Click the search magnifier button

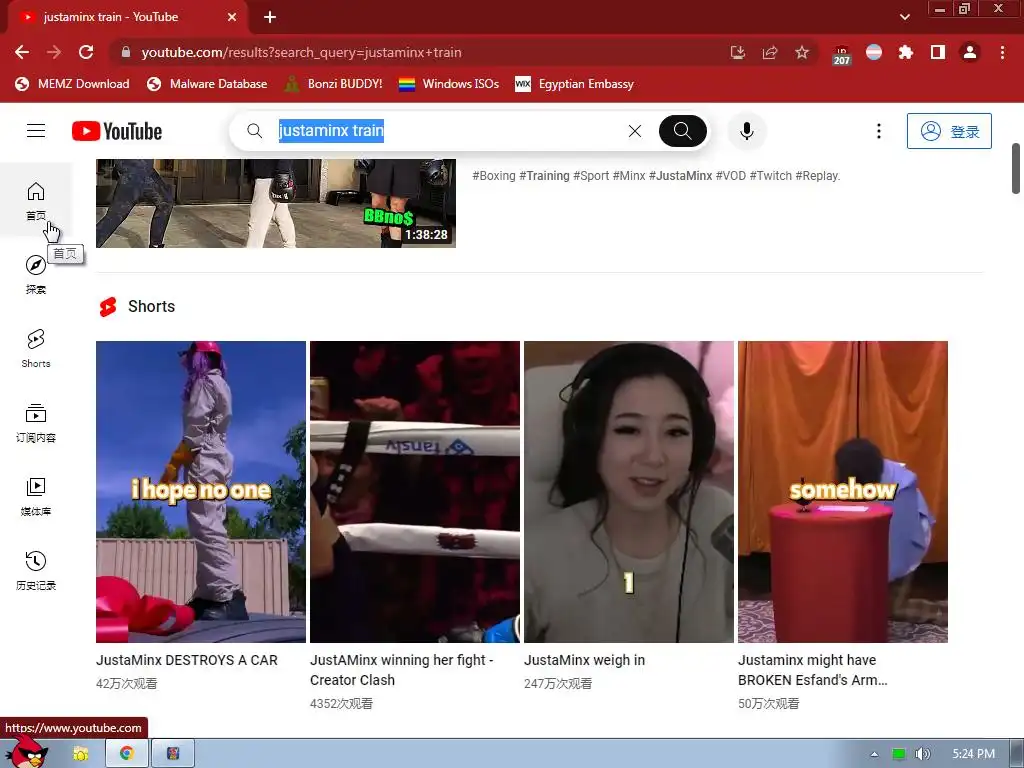tap(682, 131)
